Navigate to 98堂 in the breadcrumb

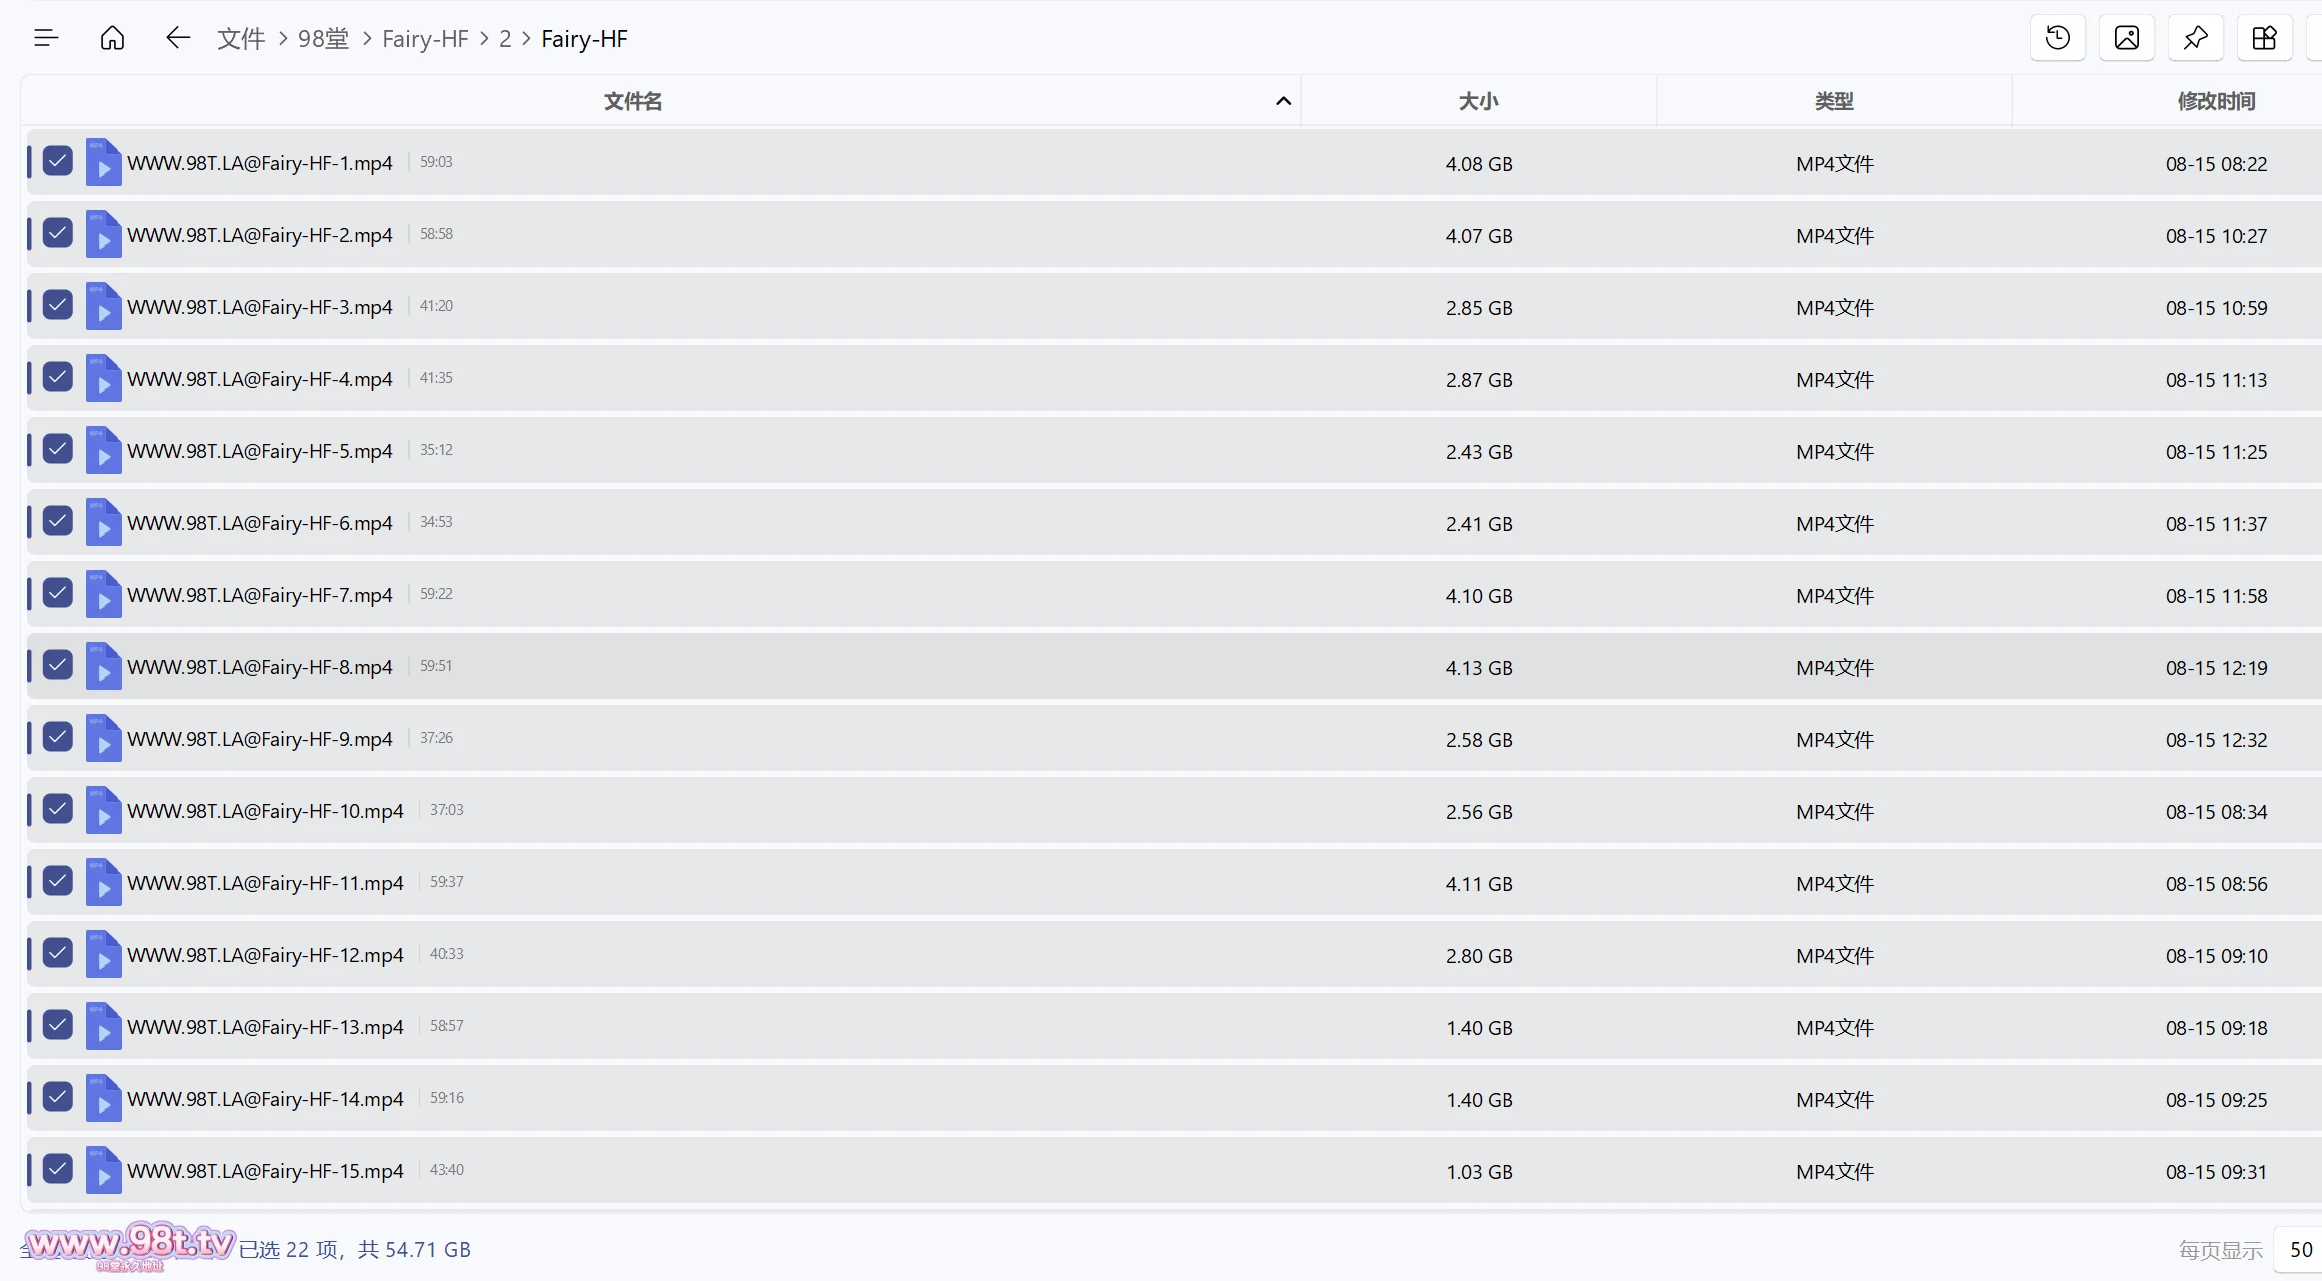click(x=323, y=38)
